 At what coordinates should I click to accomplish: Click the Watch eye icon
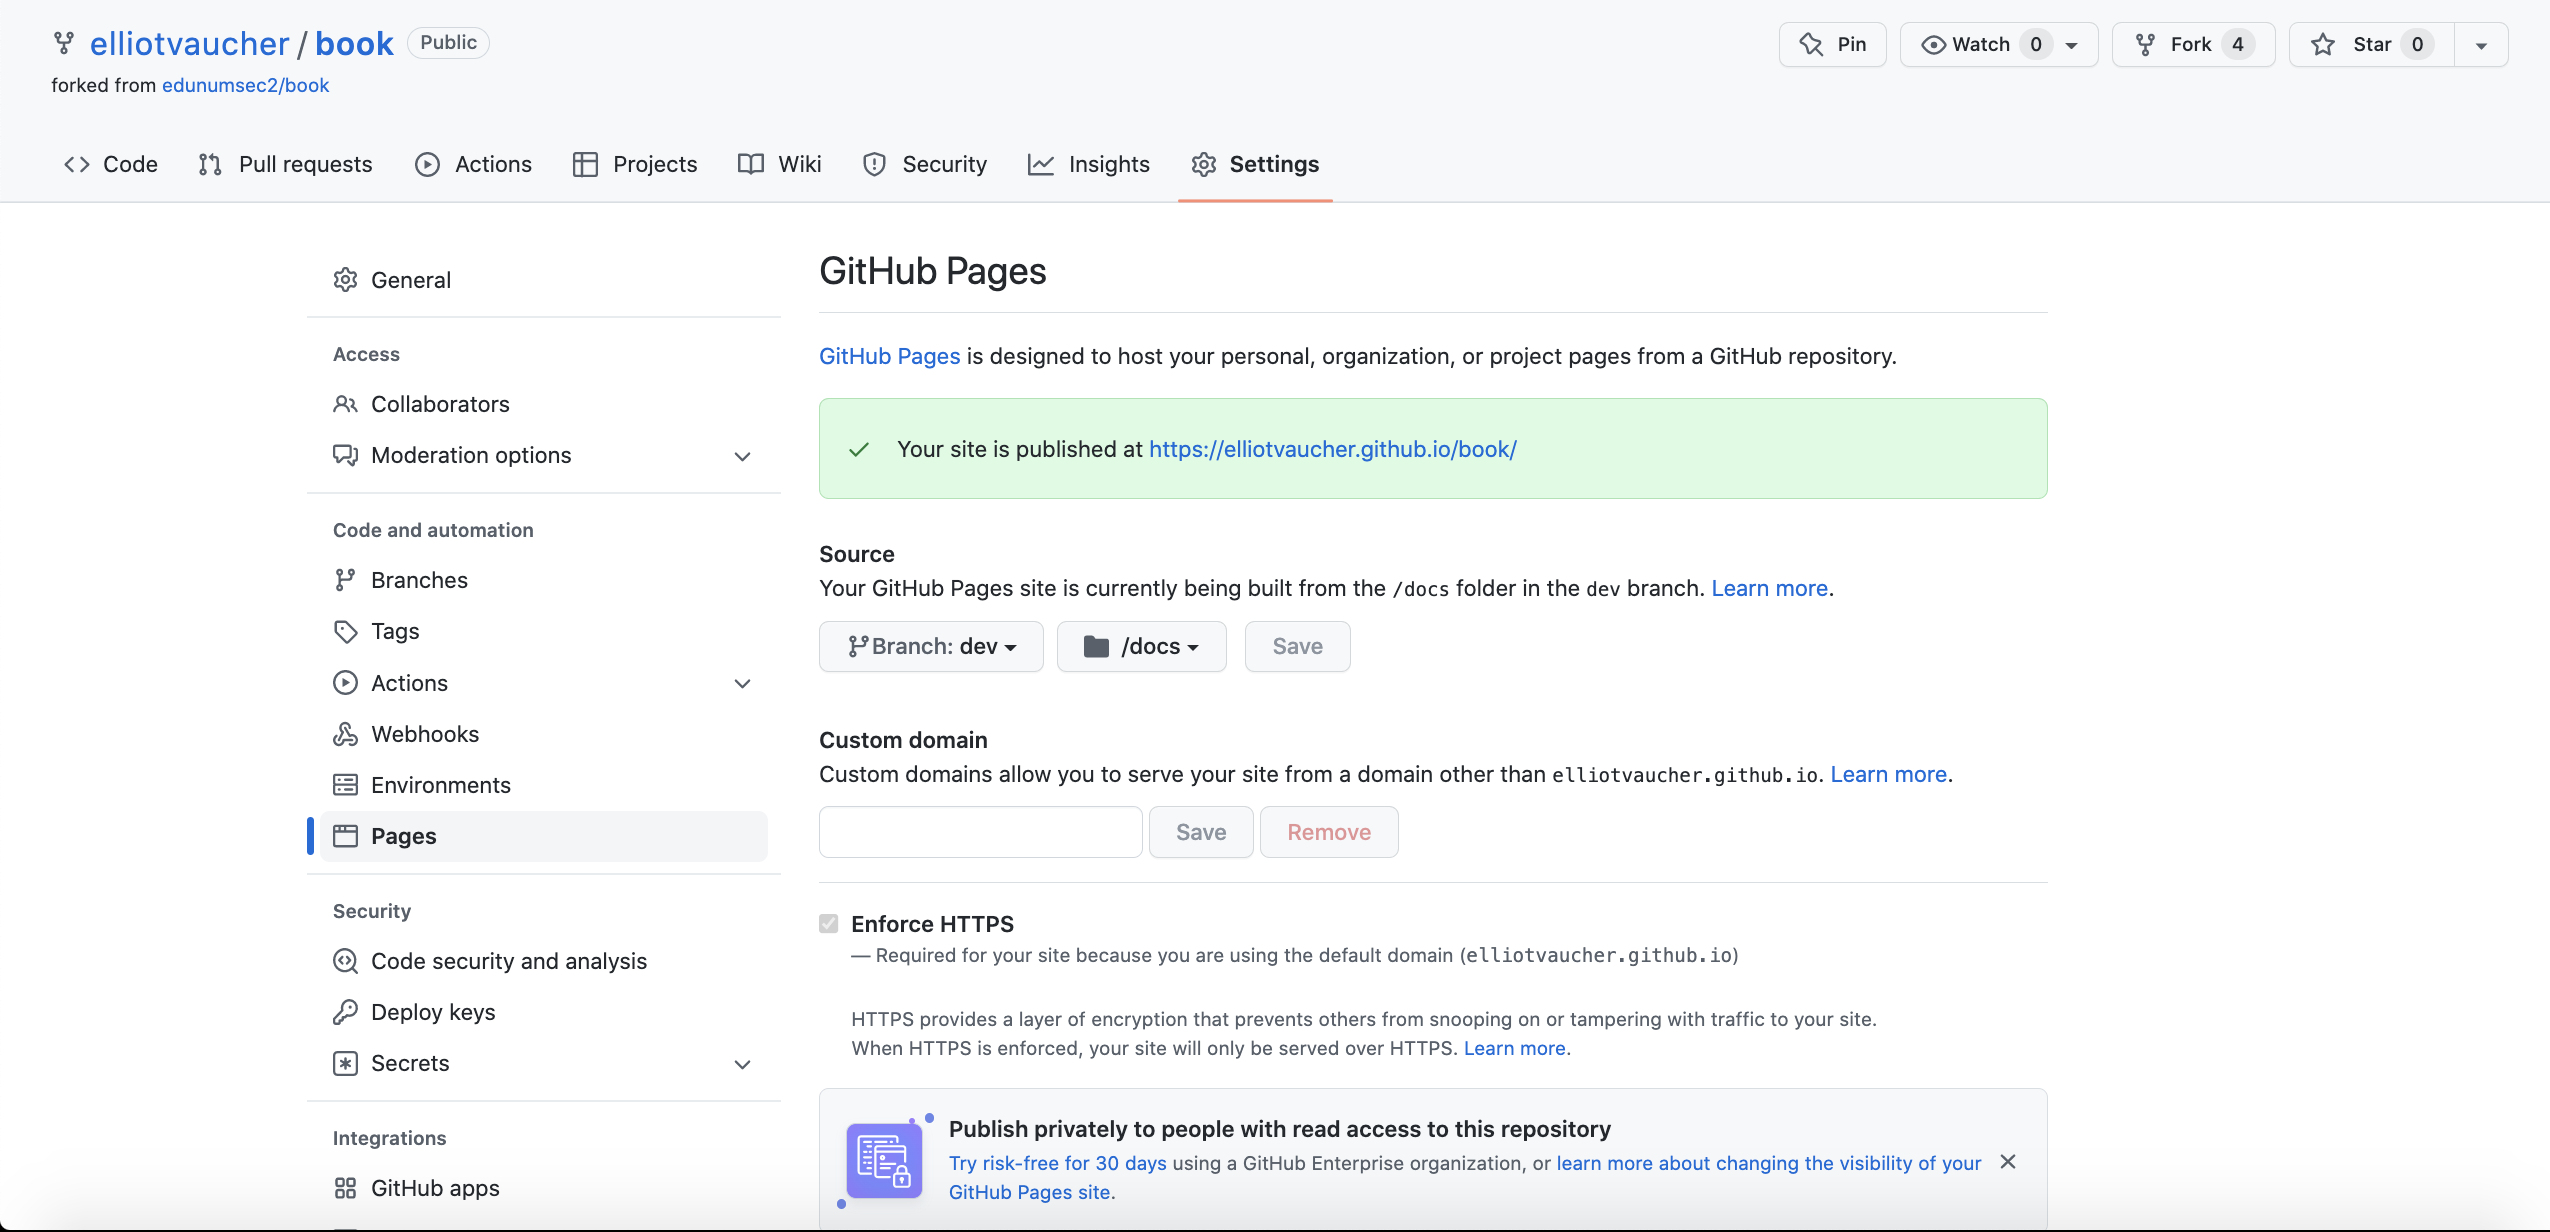click(x=1933, y=44)
